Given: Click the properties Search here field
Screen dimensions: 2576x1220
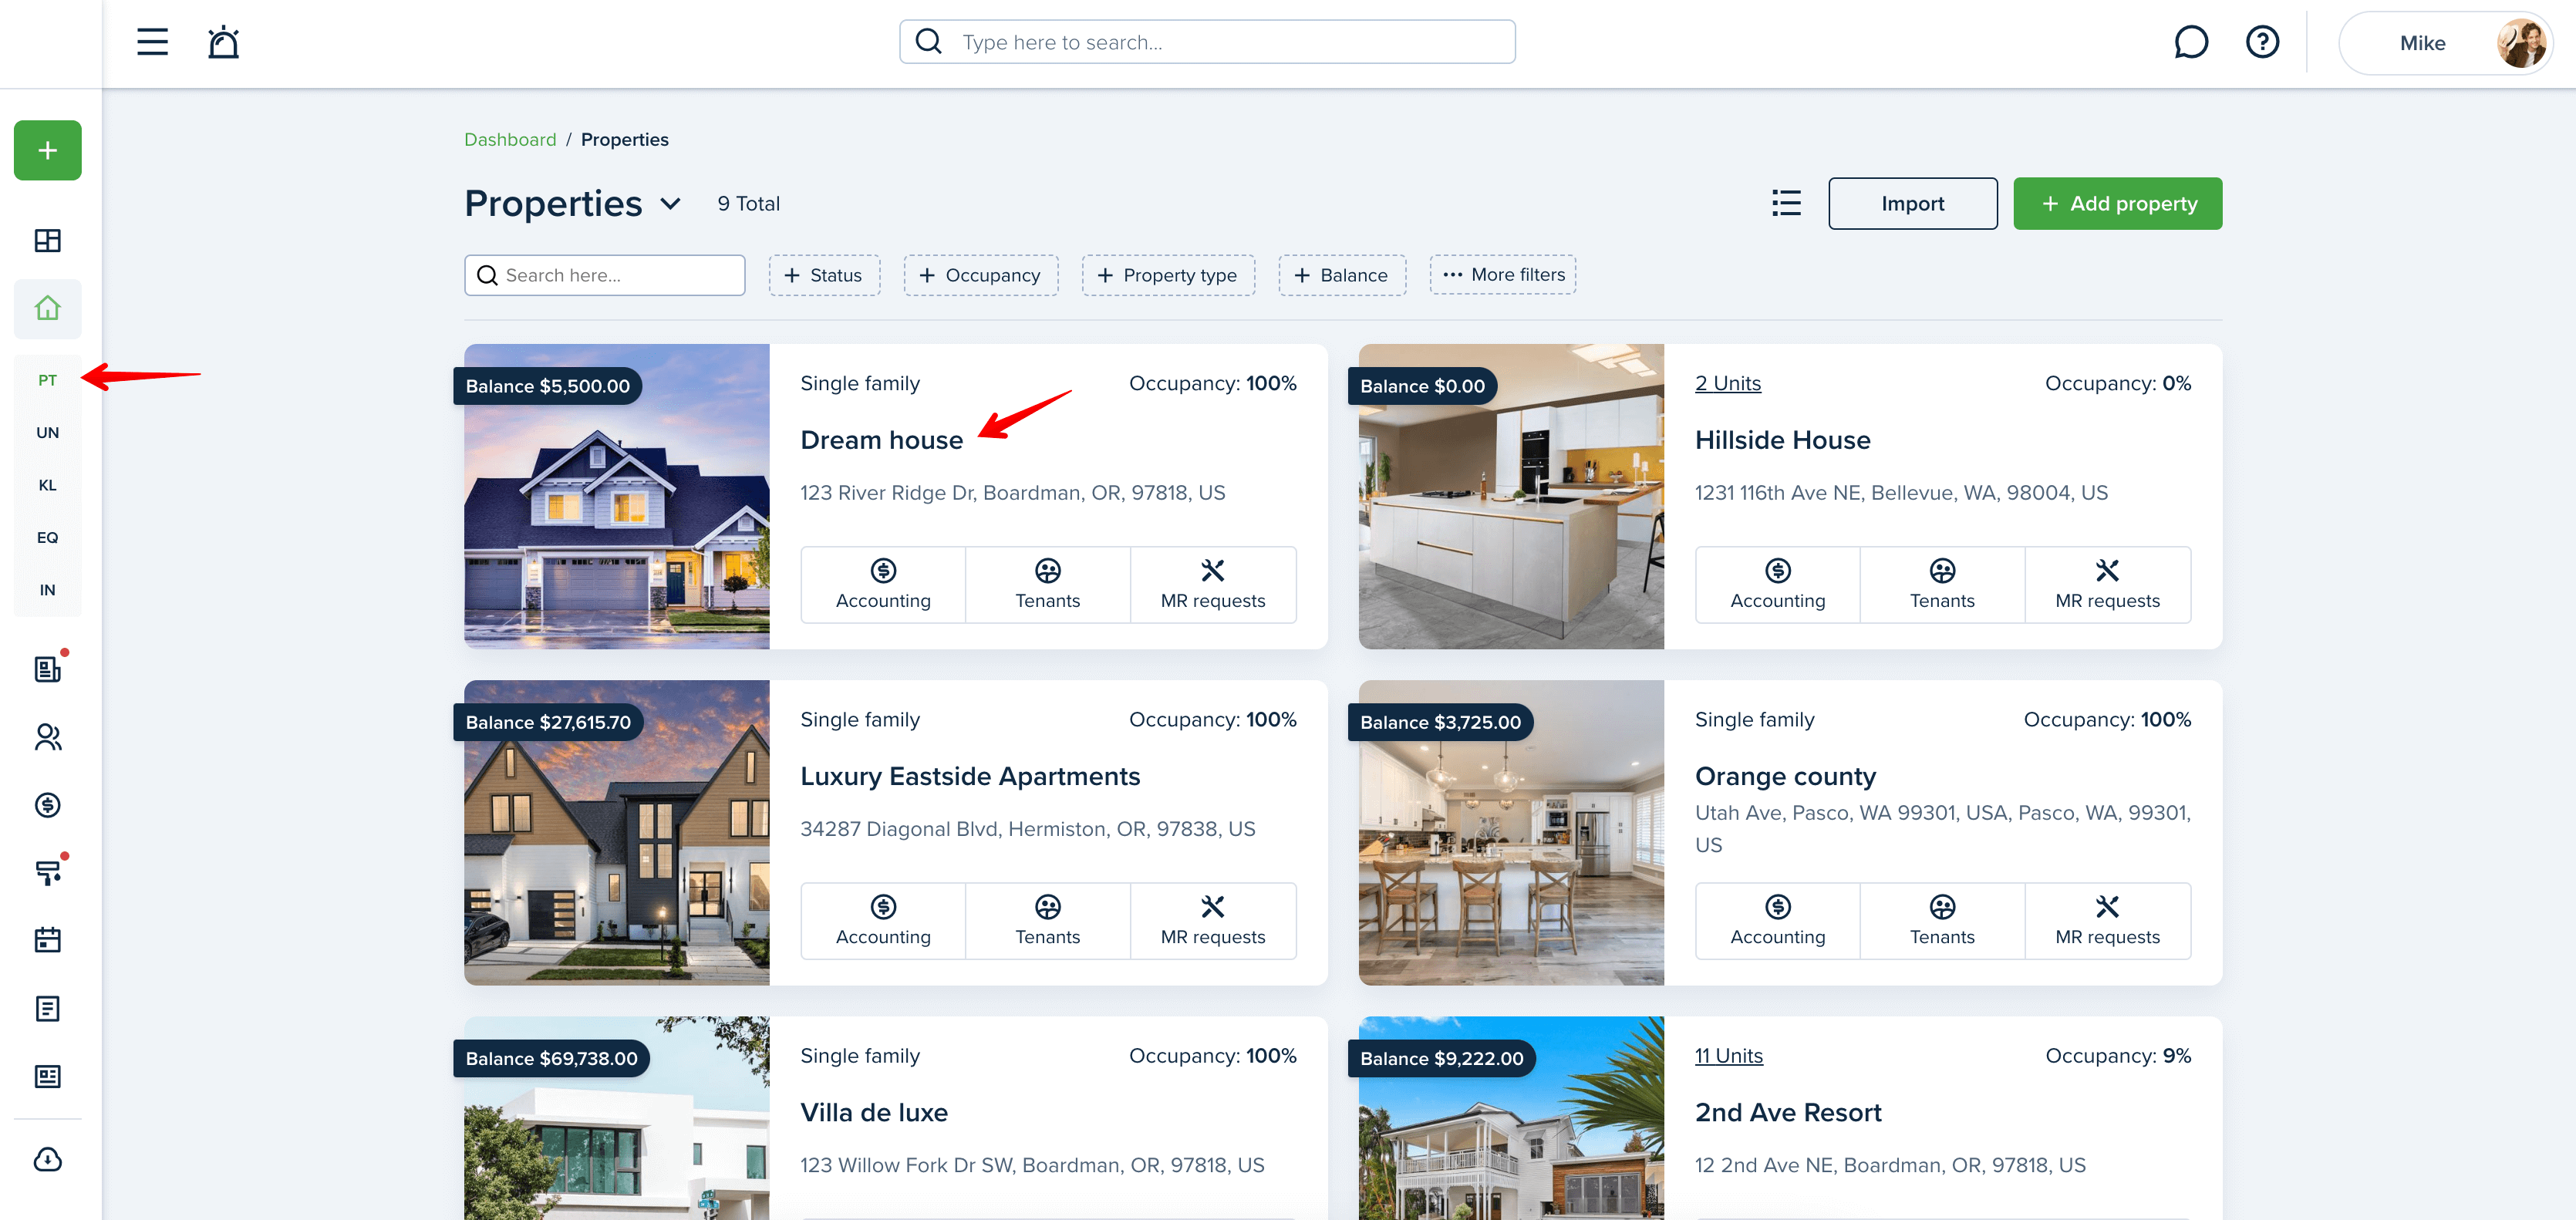Looking at the screenshot, I should [604, 275].
